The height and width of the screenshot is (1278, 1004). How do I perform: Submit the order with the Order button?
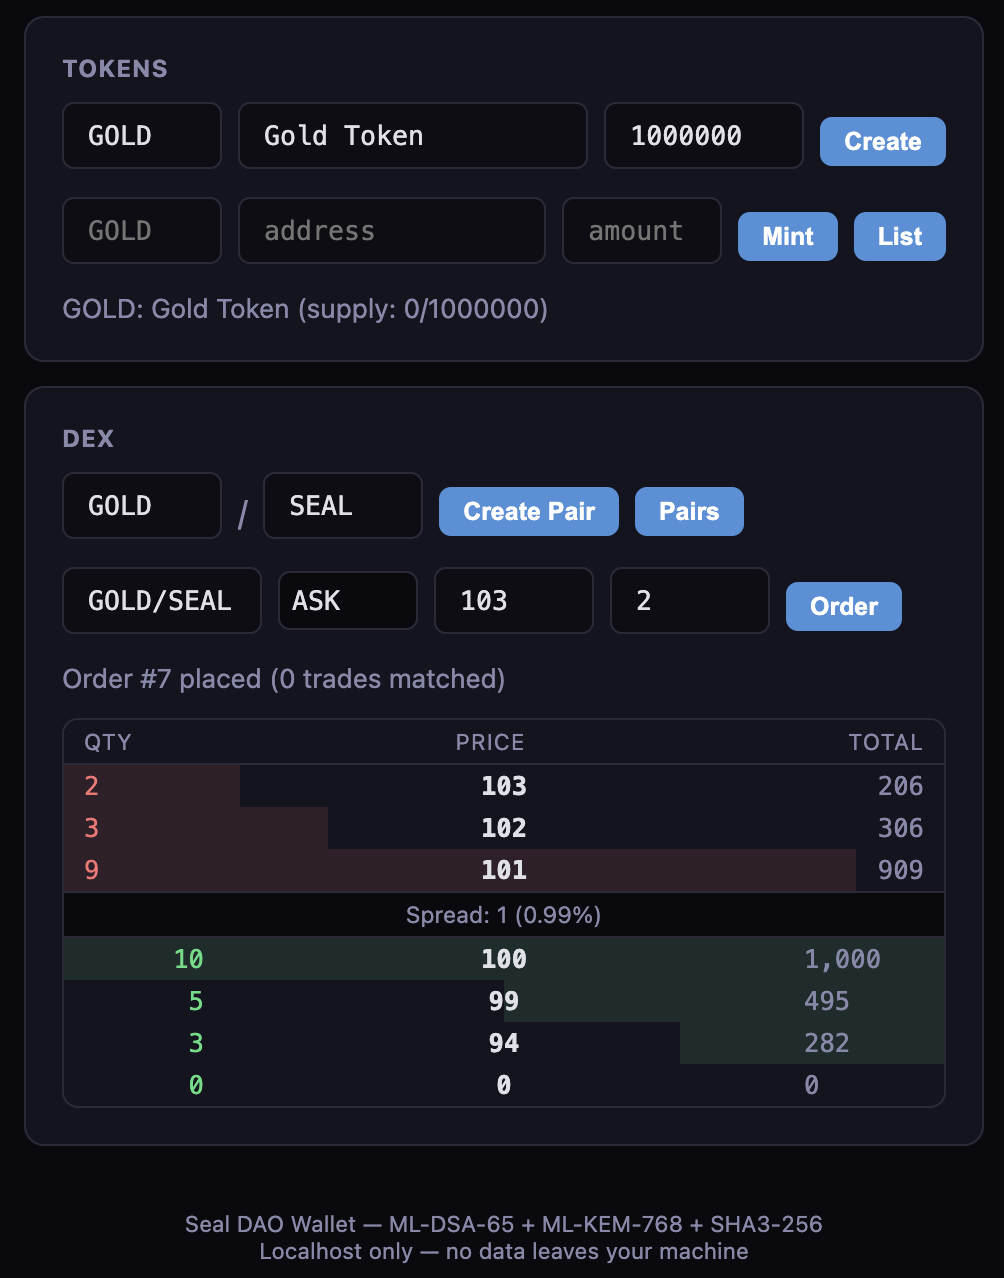(x=842, y=606)
